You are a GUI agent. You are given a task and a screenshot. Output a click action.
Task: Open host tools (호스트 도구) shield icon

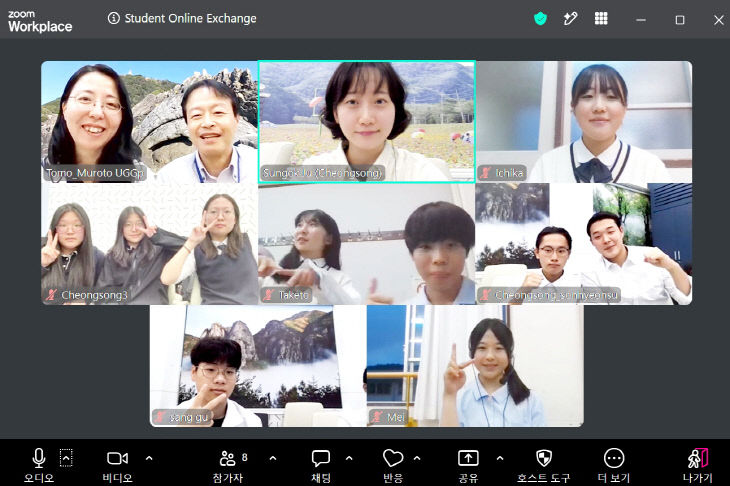coord(544,465)
